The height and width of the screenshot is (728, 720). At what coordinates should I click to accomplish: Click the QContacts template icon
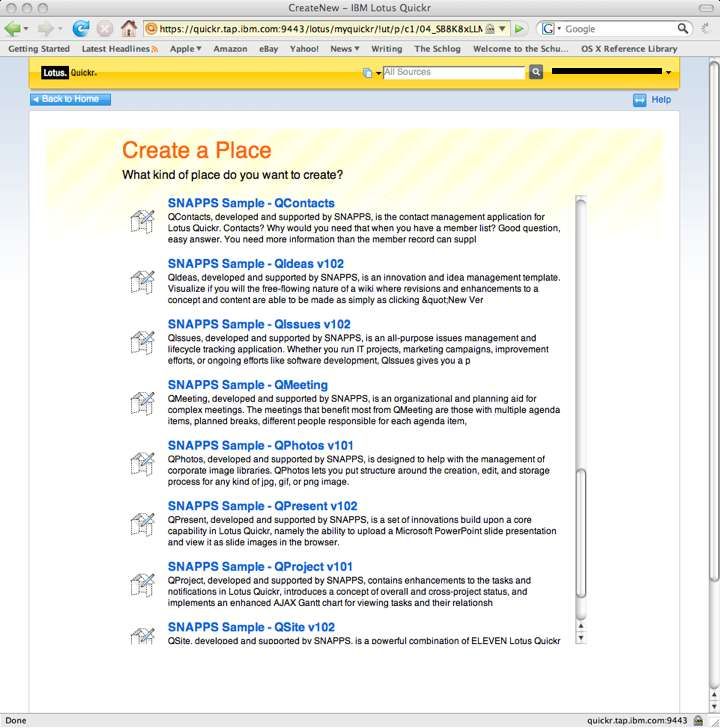(x=142, y=221)
